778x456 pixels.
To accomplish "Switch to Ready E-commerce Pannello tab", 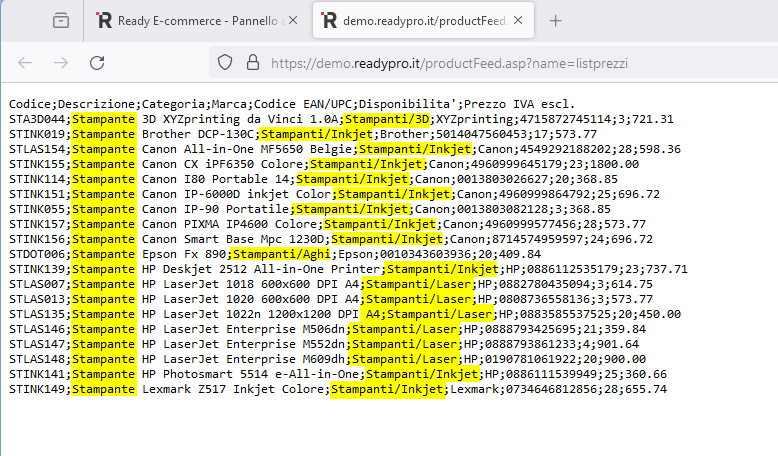I will (197, 21).
